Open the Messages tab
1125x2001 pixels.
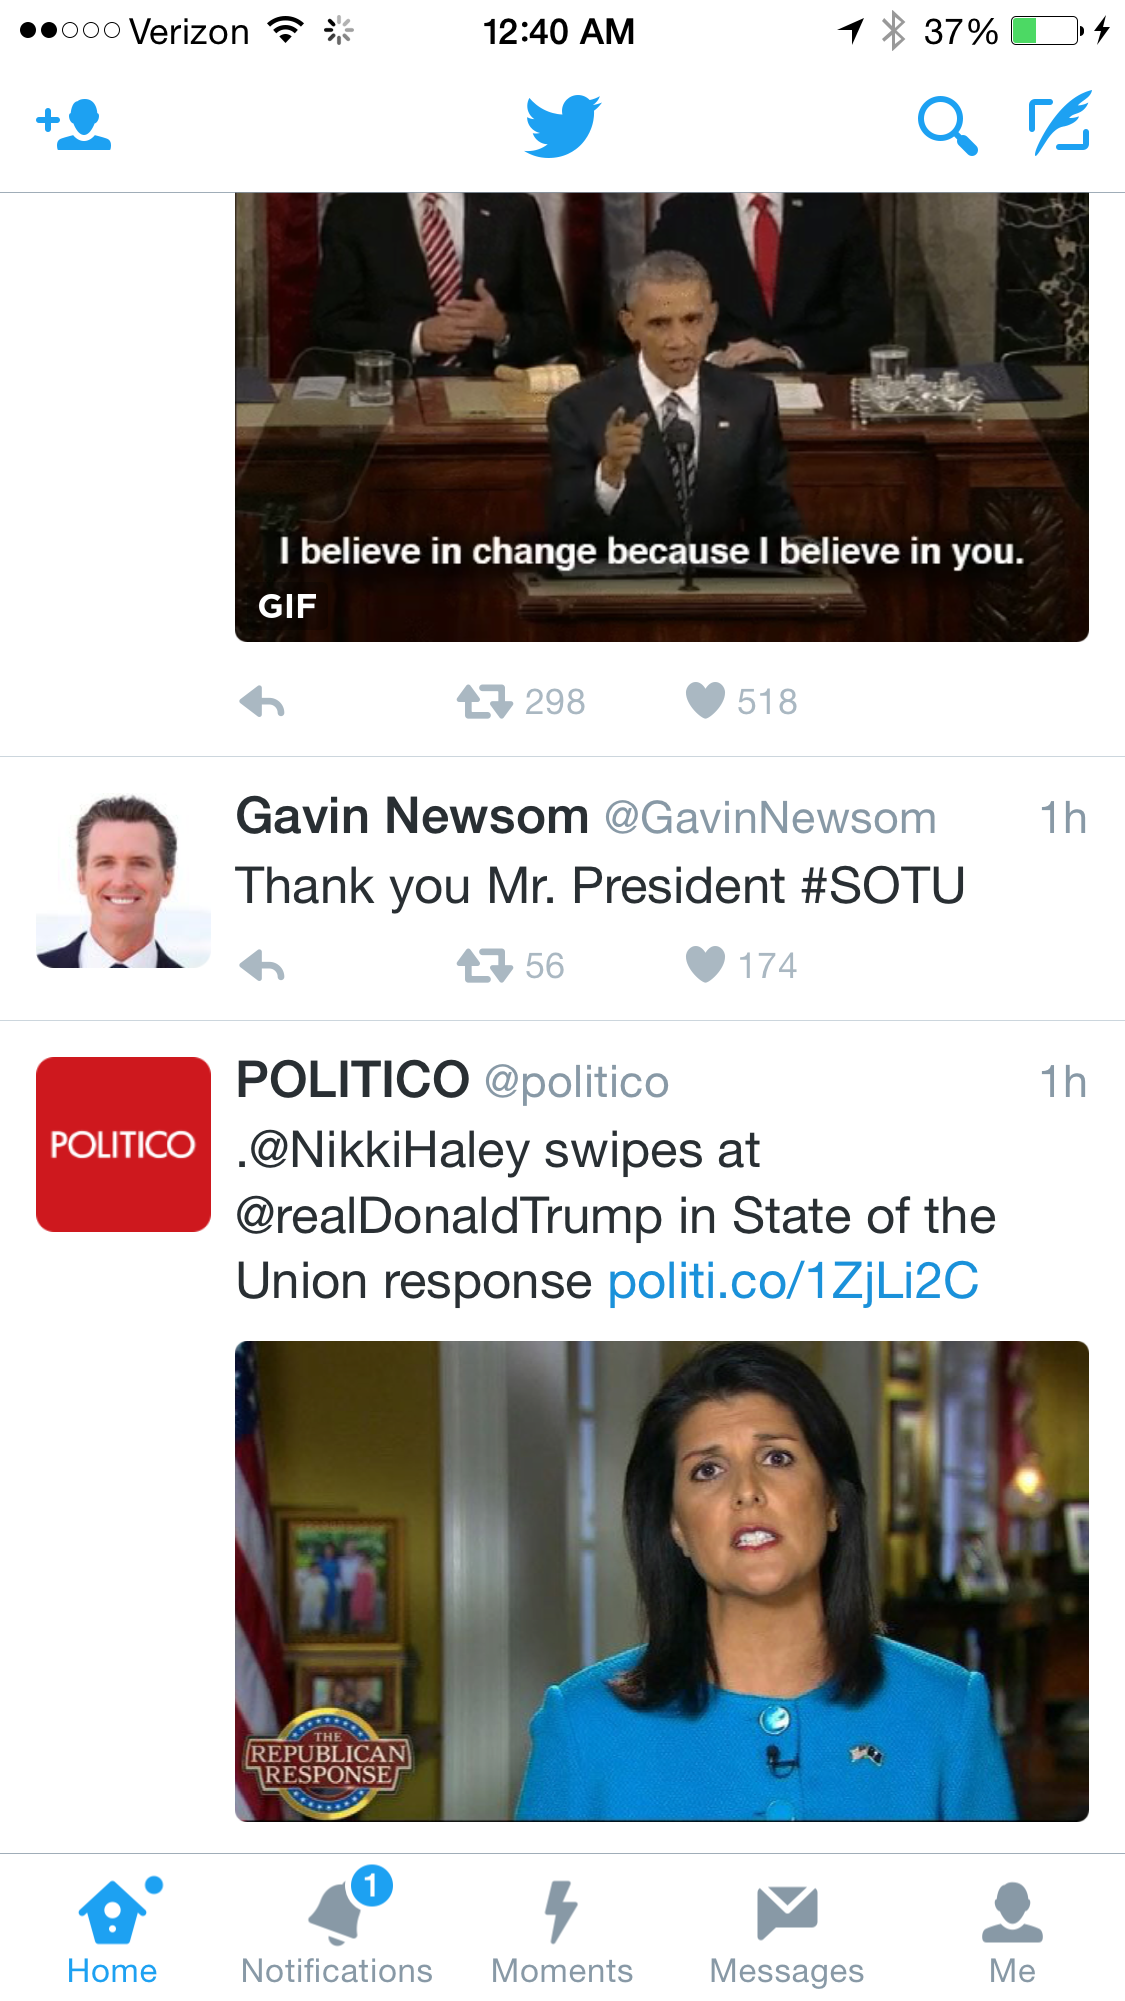click(x=787, y=1929)
